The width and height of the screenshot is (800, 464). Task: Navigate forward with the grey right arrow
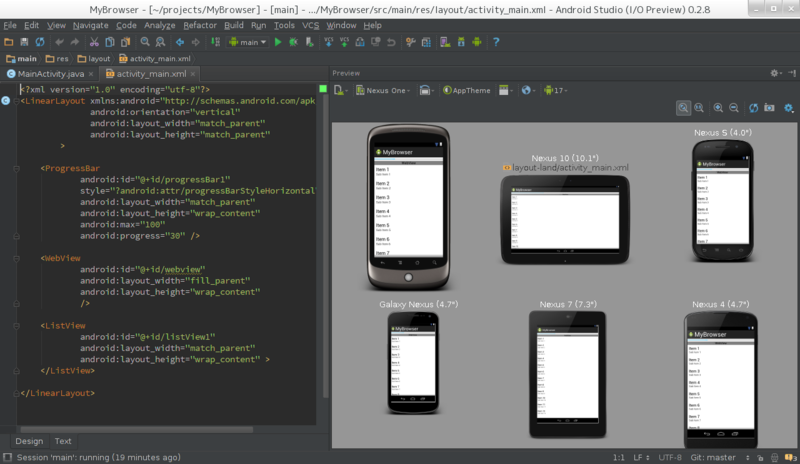195,42
